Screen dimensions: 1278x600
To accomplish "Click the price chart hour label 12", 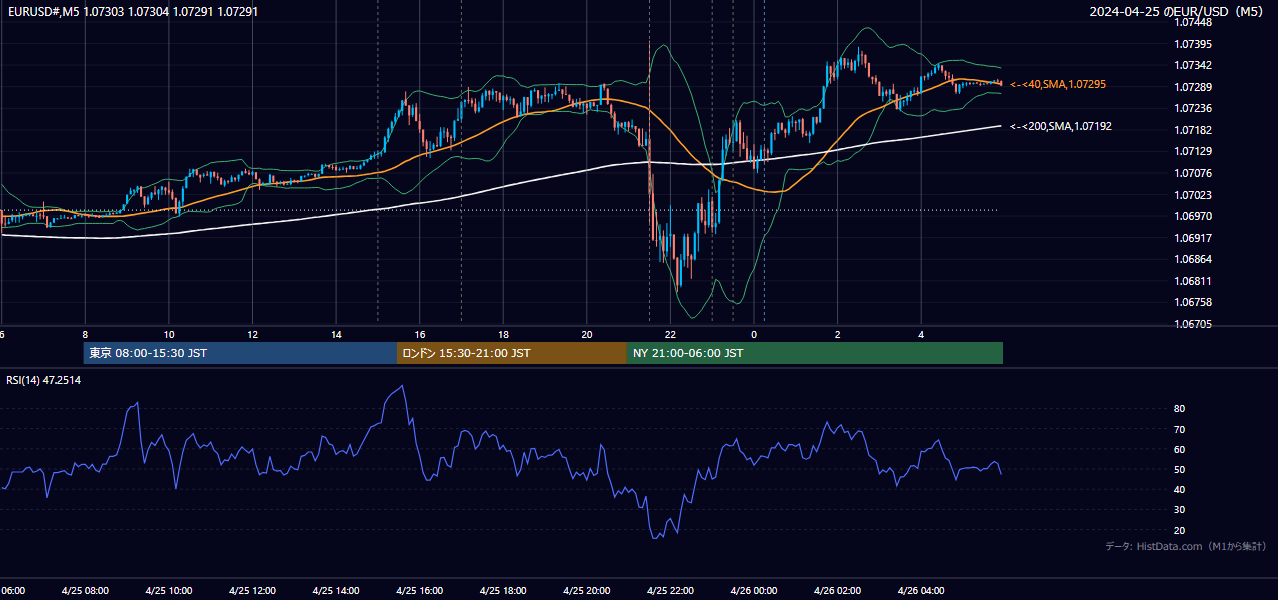I will (253, 334).
